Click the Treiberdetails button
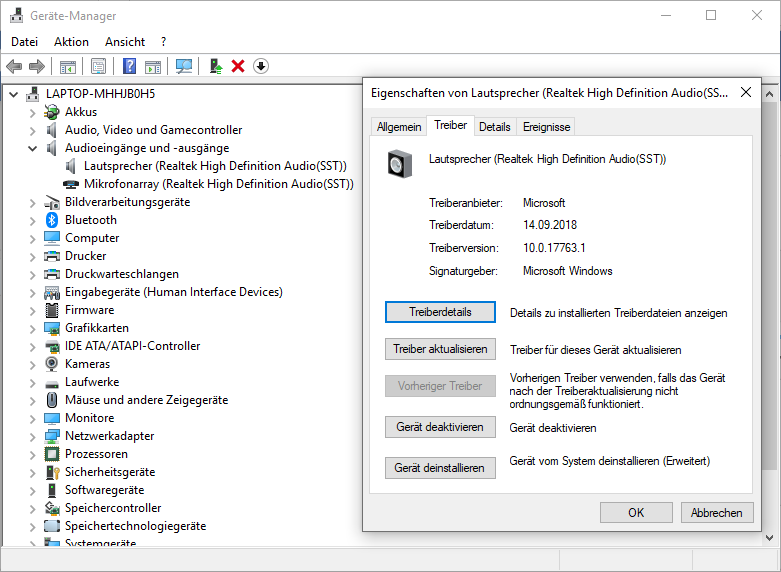The height and width of the screenshot is (572, 781). [x=440, y=312]
